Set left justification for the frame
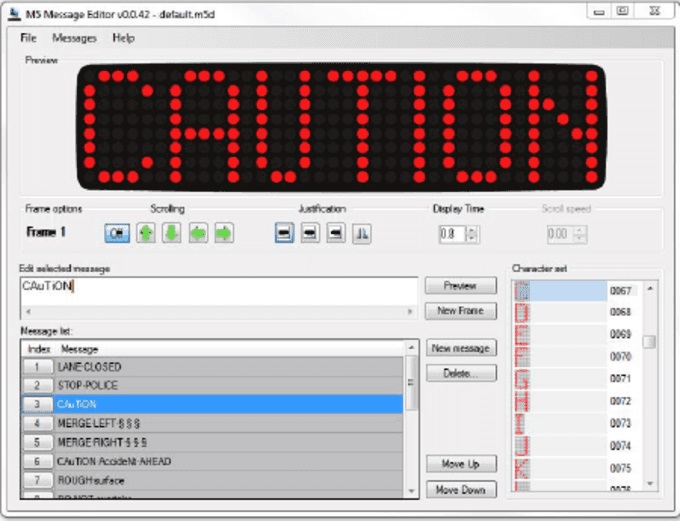 point(285,233)
